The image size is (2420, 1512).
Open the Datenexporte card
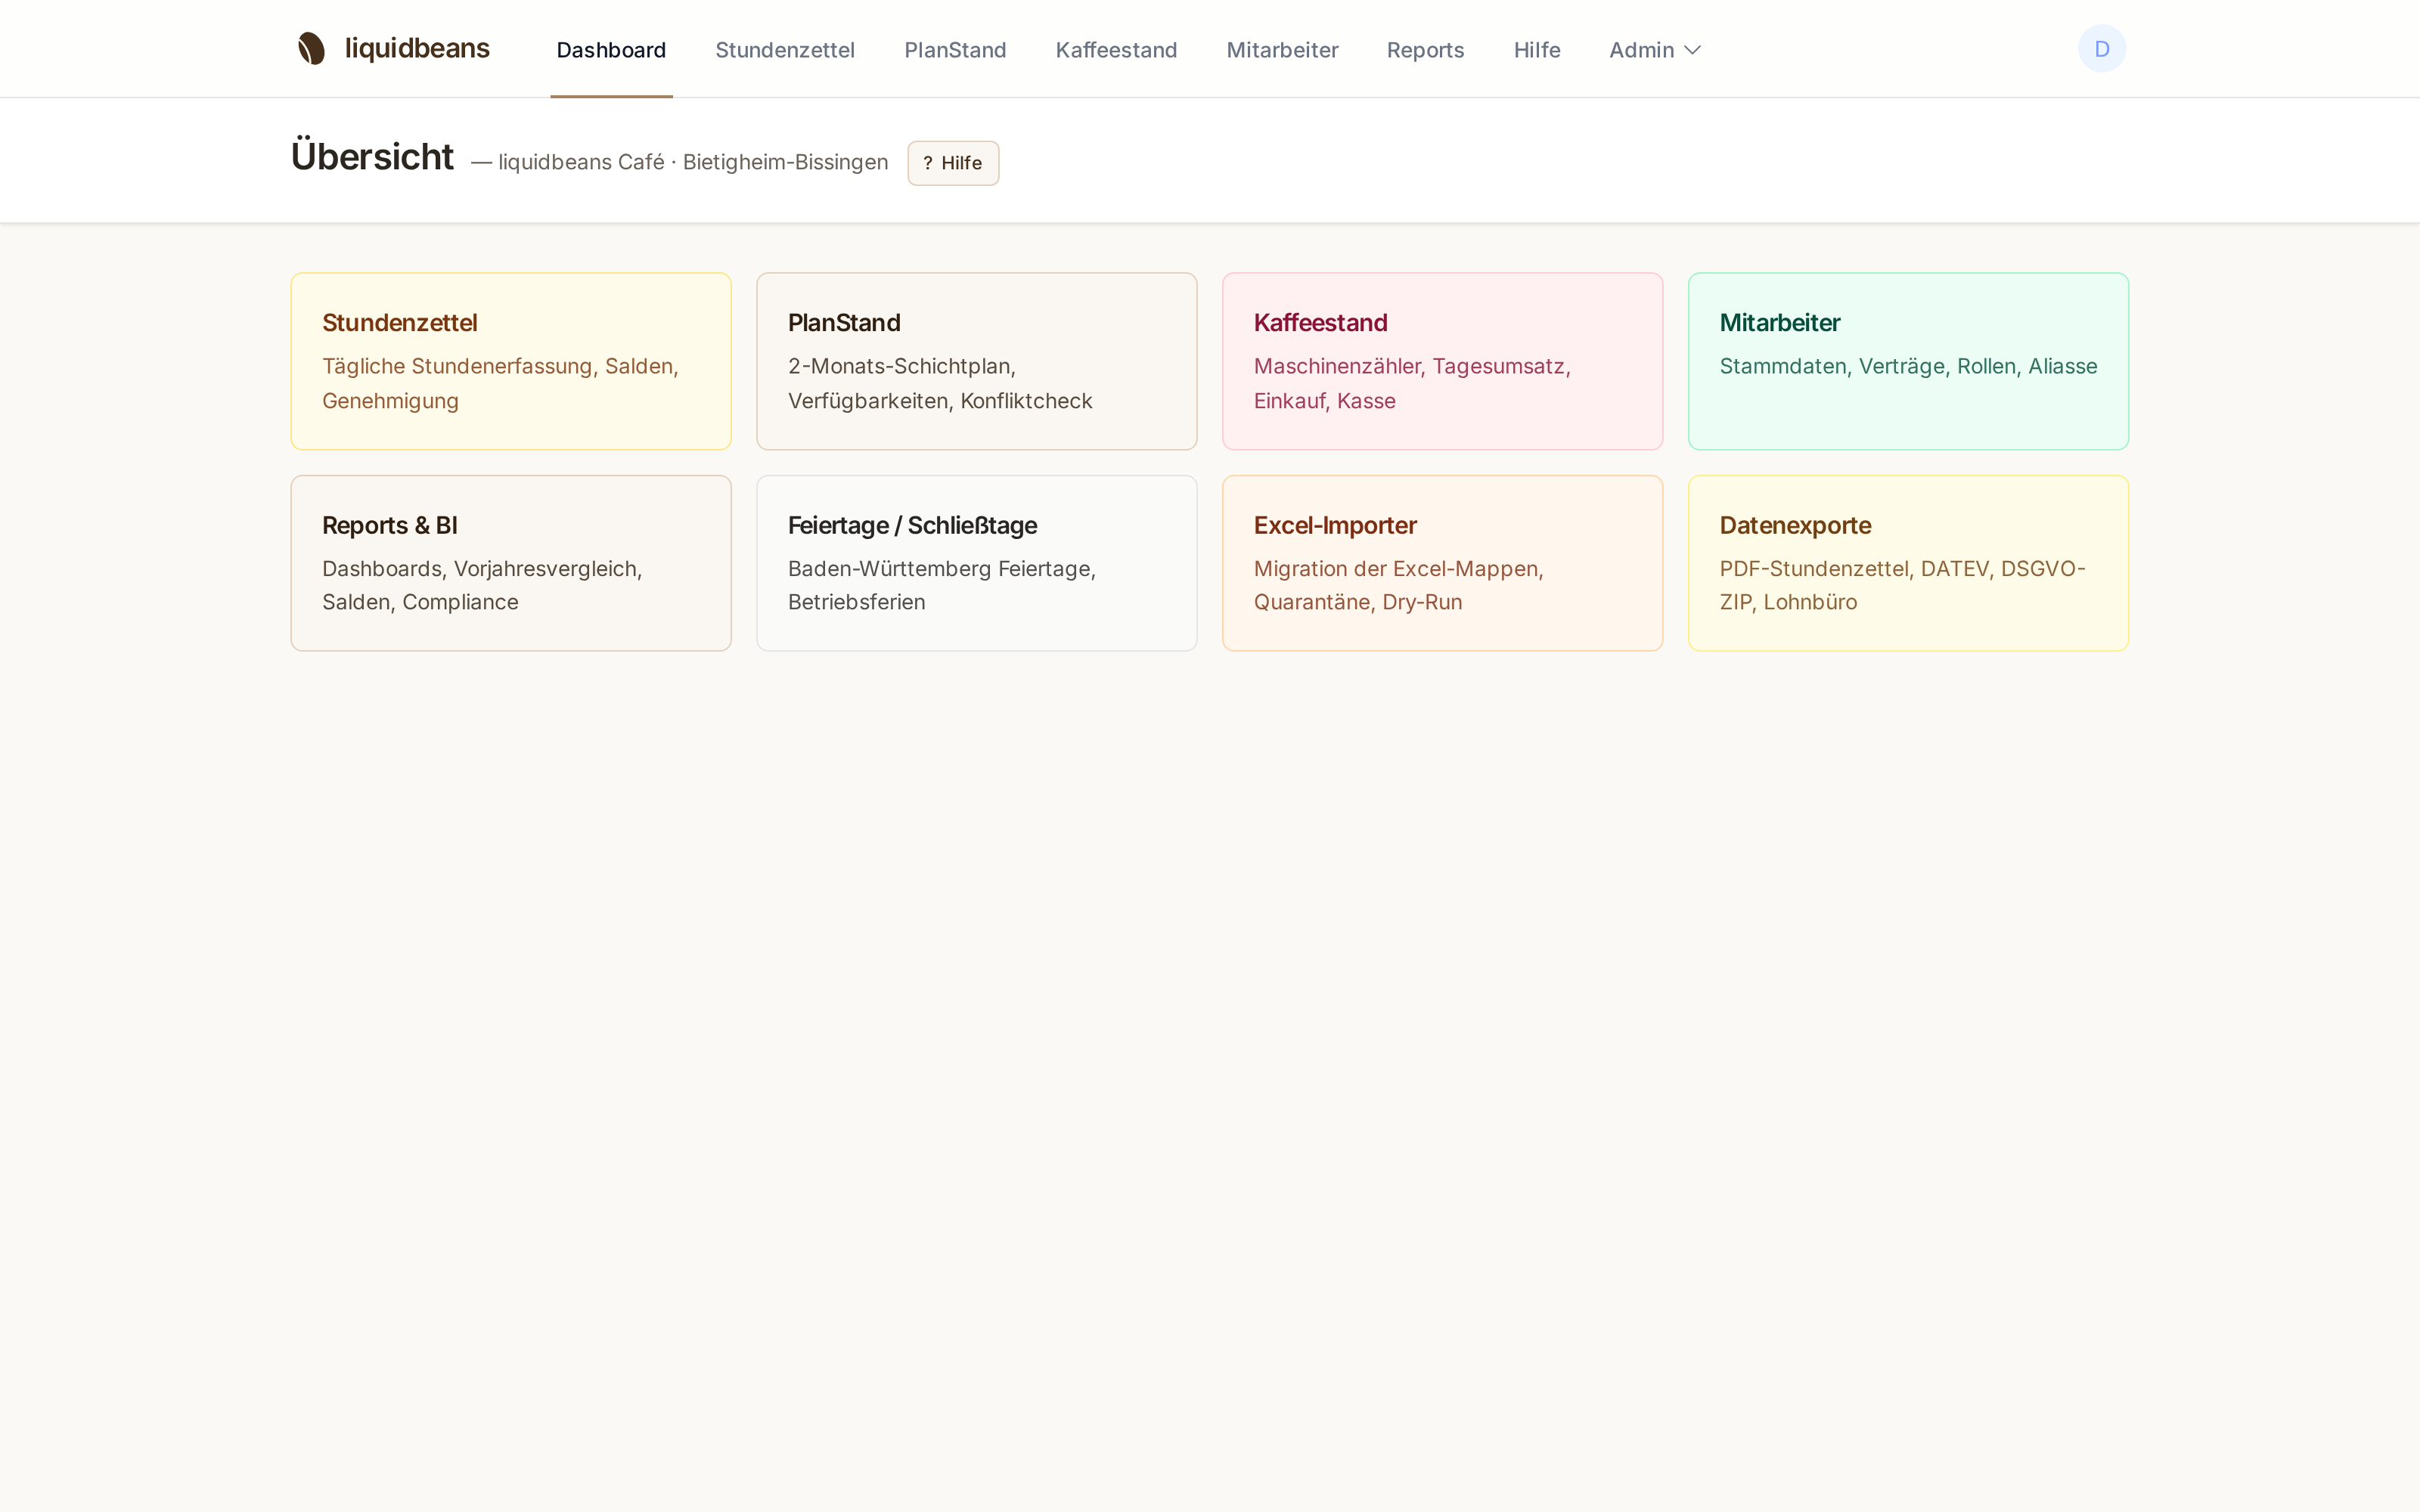1908,563
